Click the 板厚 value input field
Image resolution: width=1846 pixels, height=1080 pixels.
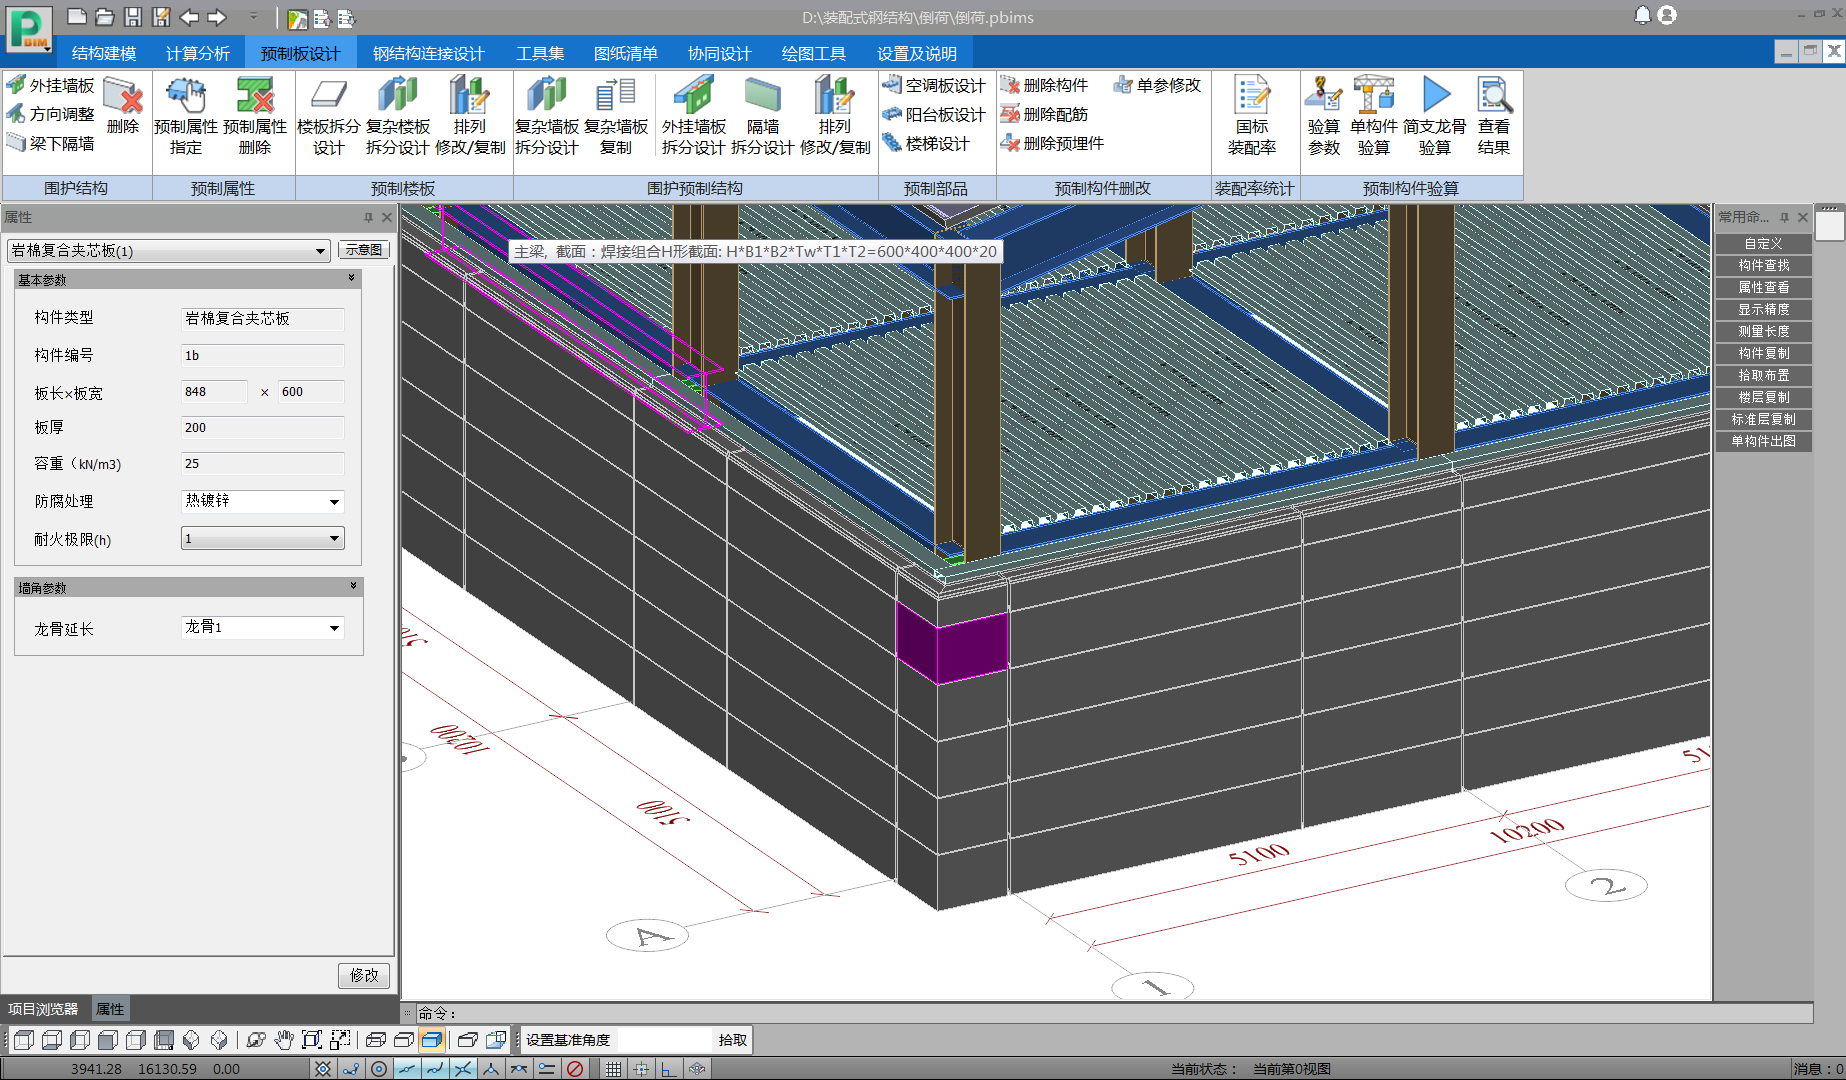[x=262, y=428]
